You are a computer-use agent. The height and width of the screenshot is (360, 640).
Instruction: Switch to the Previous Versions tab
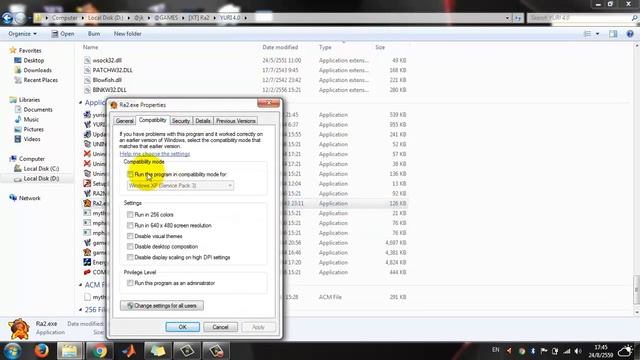[x=236, y=121]
